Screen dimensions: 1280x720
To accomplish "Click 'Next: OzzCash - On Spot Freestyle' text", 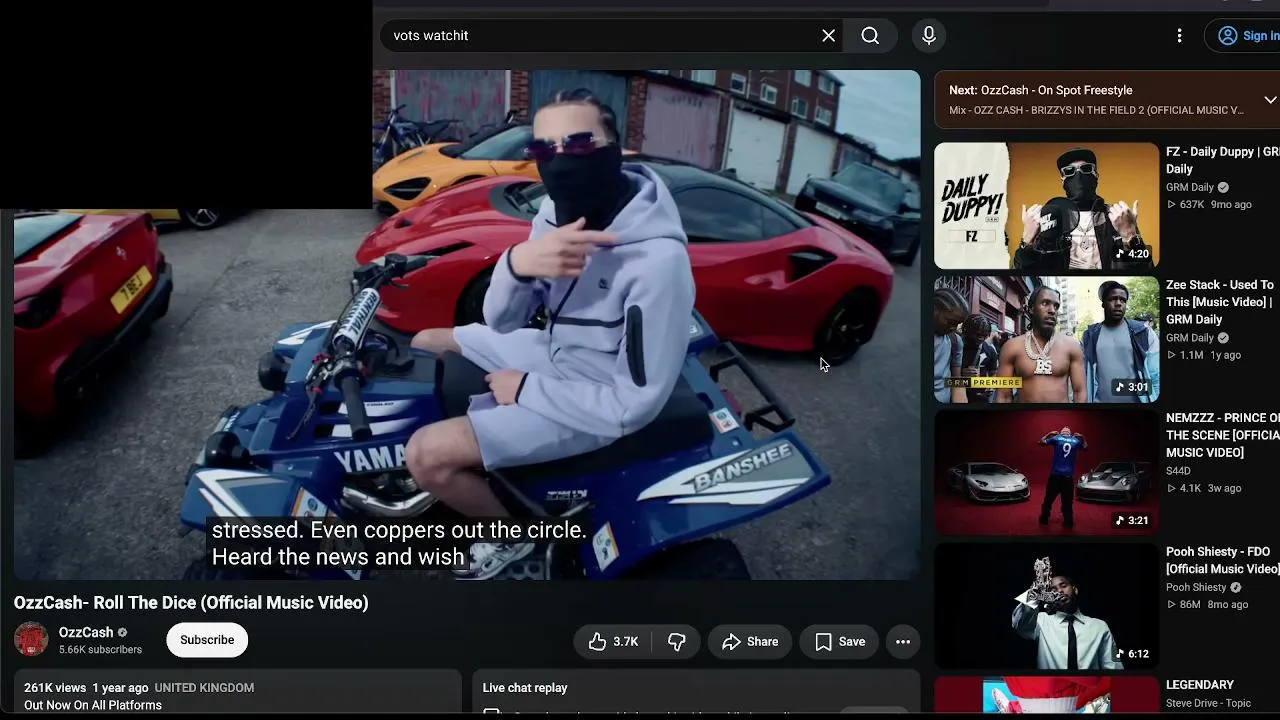I will pos(1041,90).
